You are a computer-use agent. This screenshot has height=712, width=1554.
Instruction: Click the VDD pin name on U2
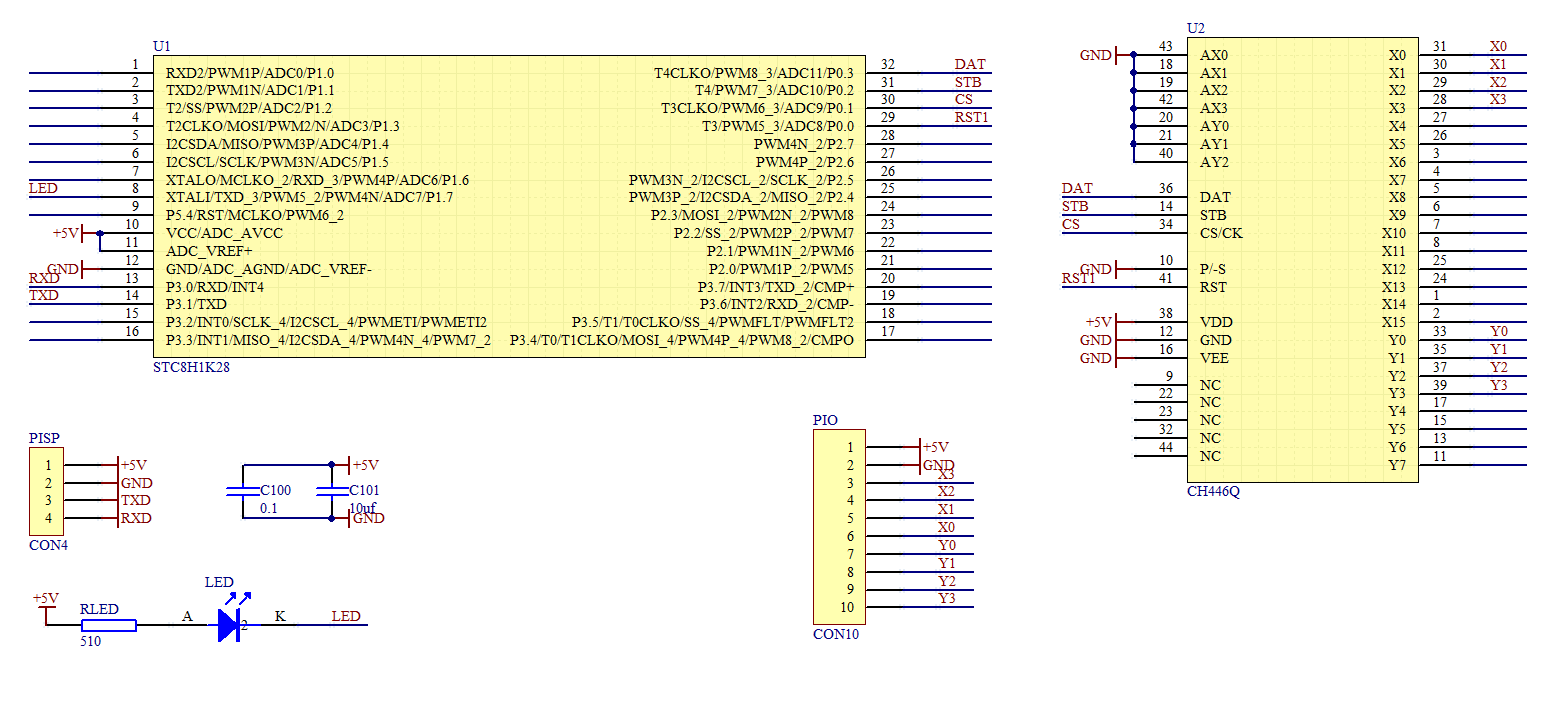pos(1215,322)
